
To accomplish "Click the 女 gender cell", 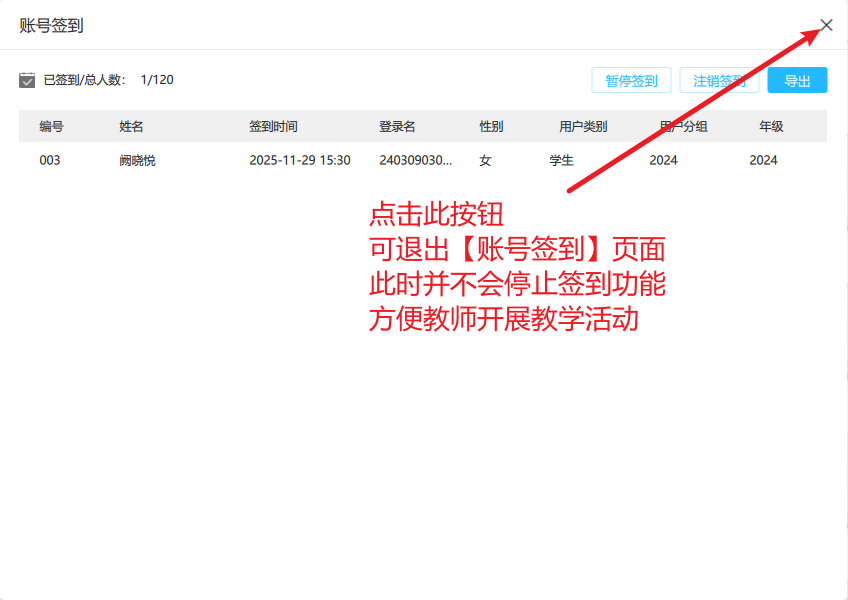I will tap(486, 160).
